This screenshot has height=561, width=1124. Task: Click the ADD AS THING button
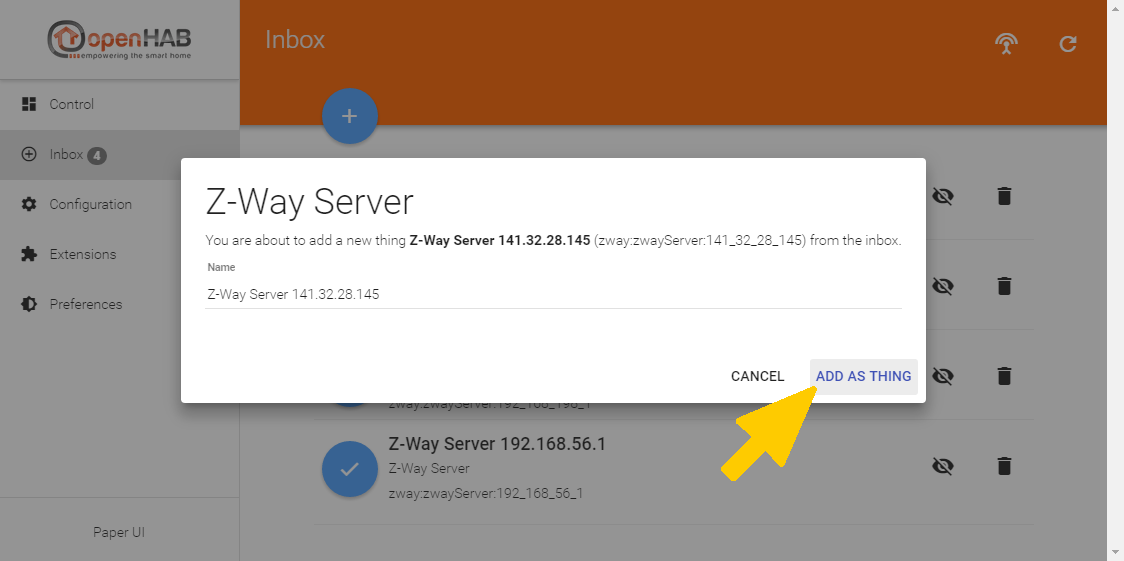click(863, 376)
